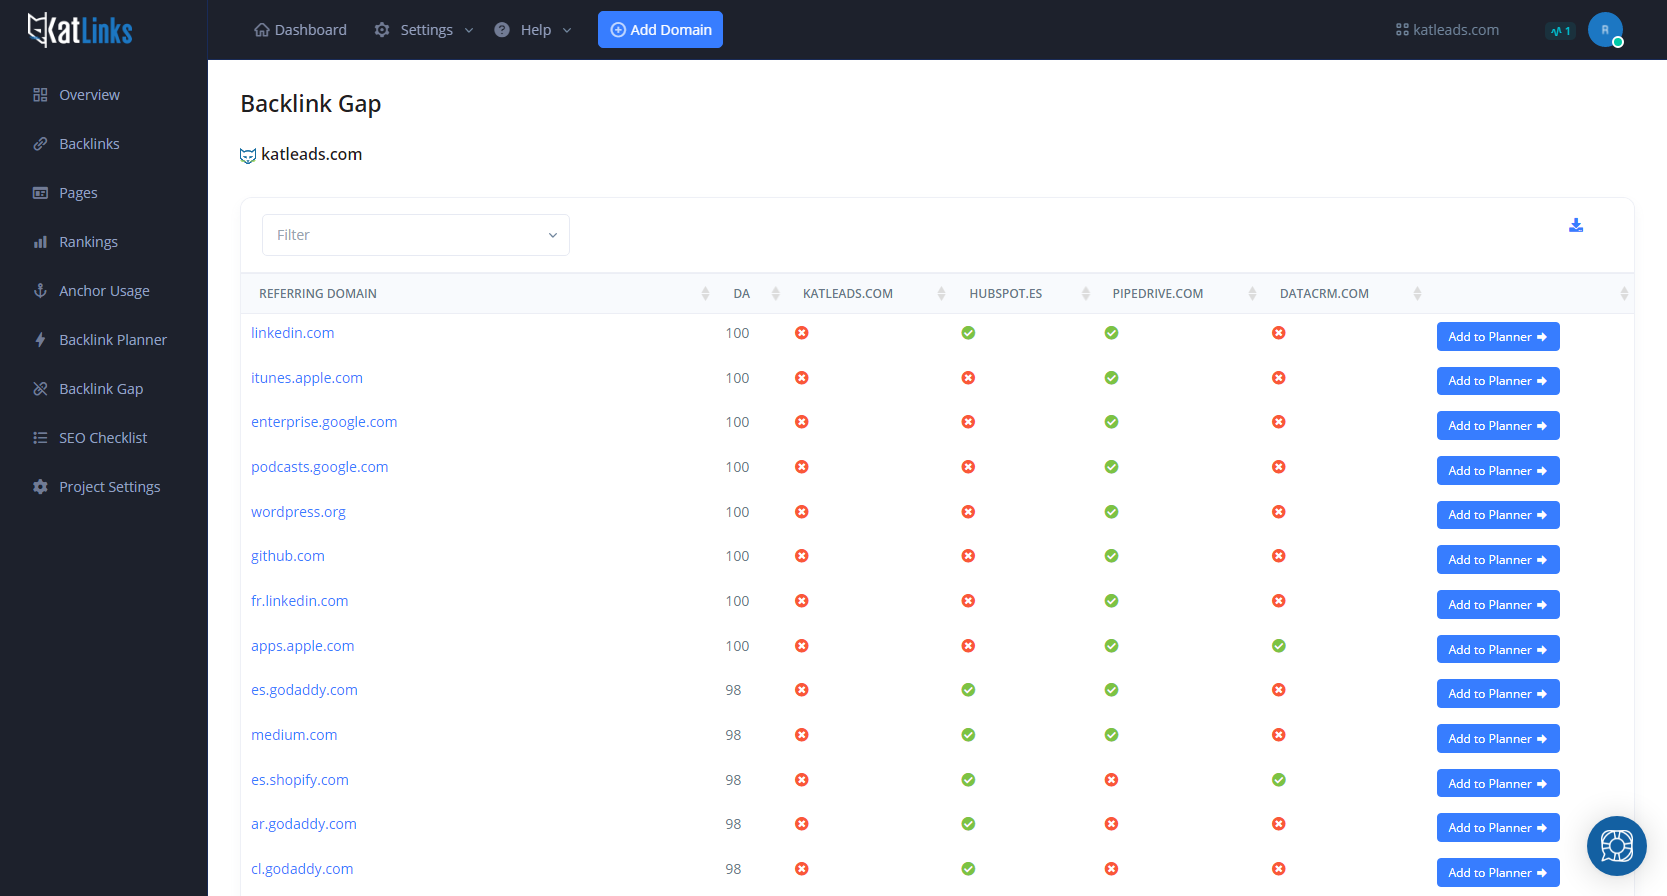
Task: Click the user avatar icon
Action: click(x=1605, y=30)
